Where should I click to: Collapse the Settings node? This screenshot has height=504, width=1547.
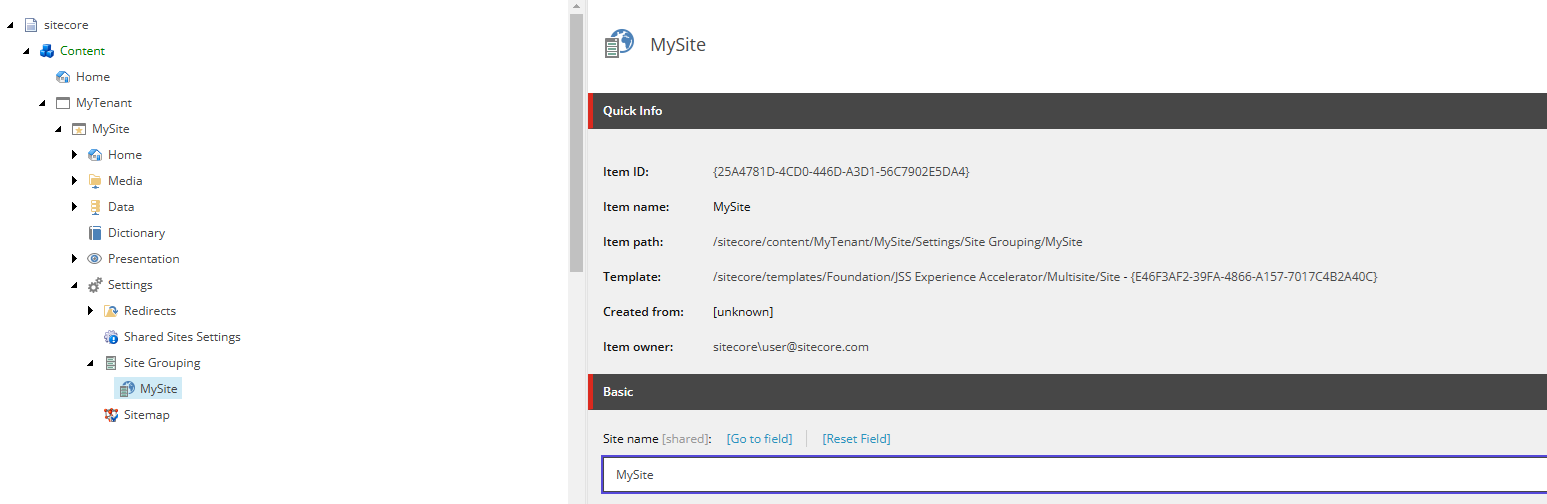pos(74,285)
